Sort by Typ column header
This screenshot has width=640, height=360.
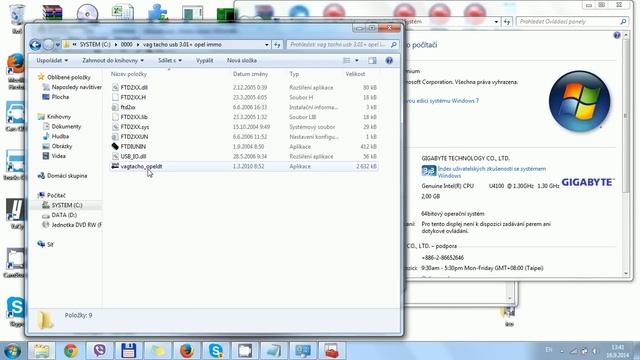pyautogui.click(x=294, y=74)
